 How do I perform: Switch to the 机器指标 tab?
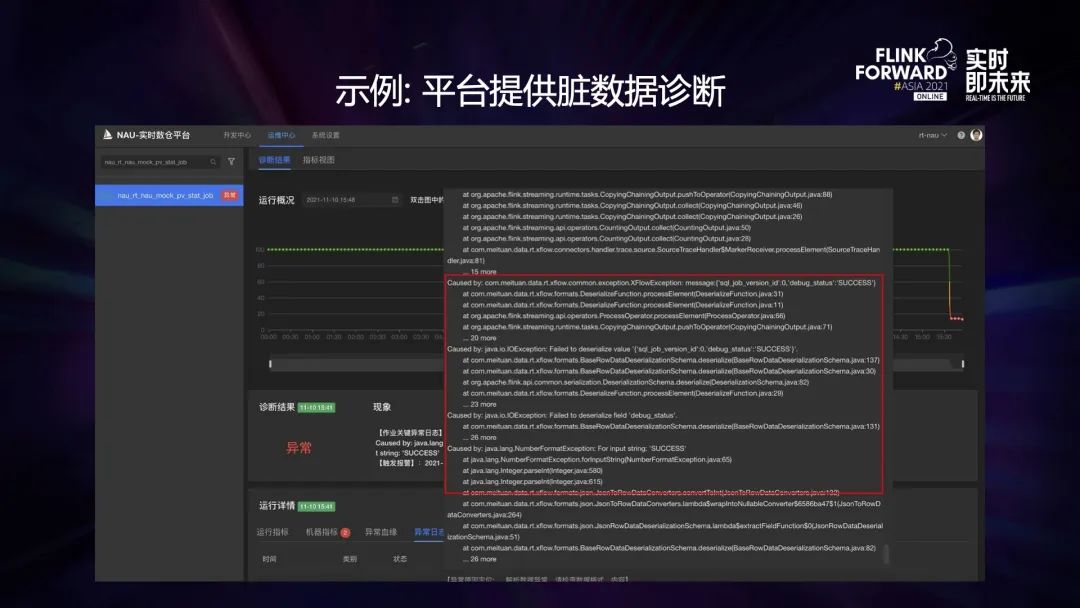[322, 532]
